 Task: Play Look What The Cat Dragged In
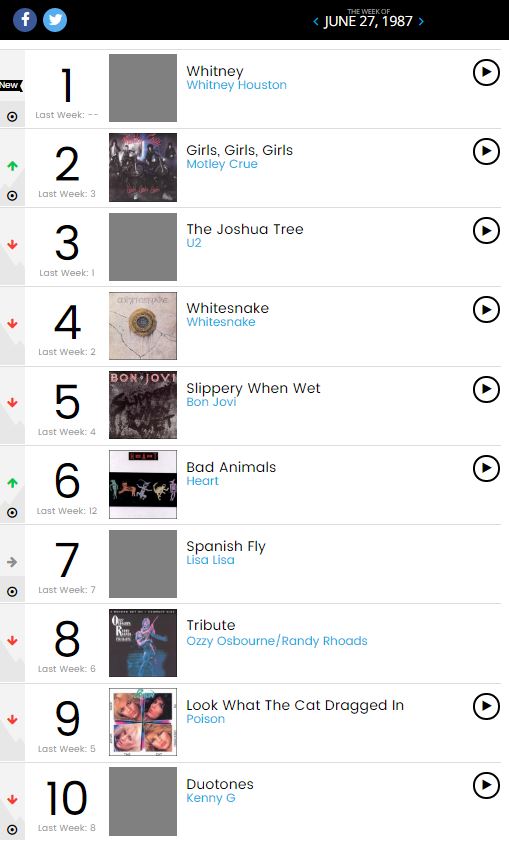[486, 706]
